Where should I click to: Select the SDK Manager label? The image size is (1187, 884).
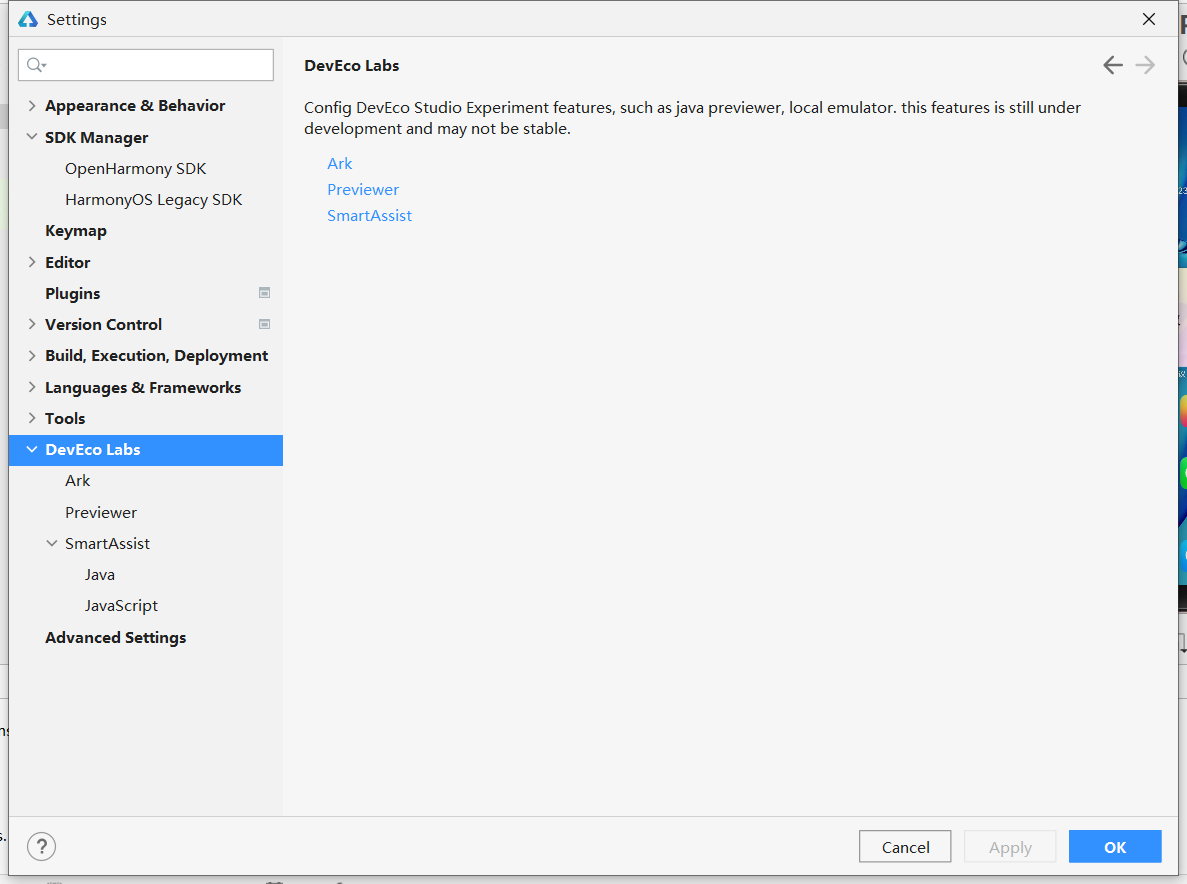97,138
